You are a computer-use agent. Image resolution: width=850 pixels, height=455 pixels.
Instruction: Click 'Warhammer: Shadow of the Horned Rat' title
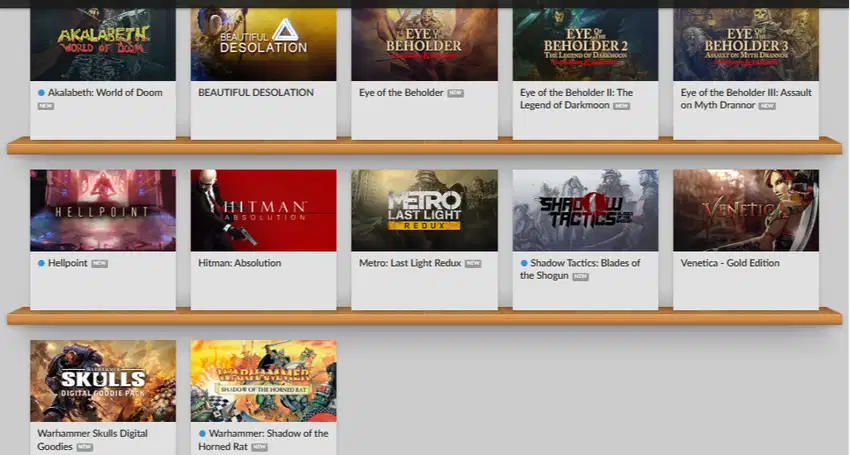click(263, 440)
